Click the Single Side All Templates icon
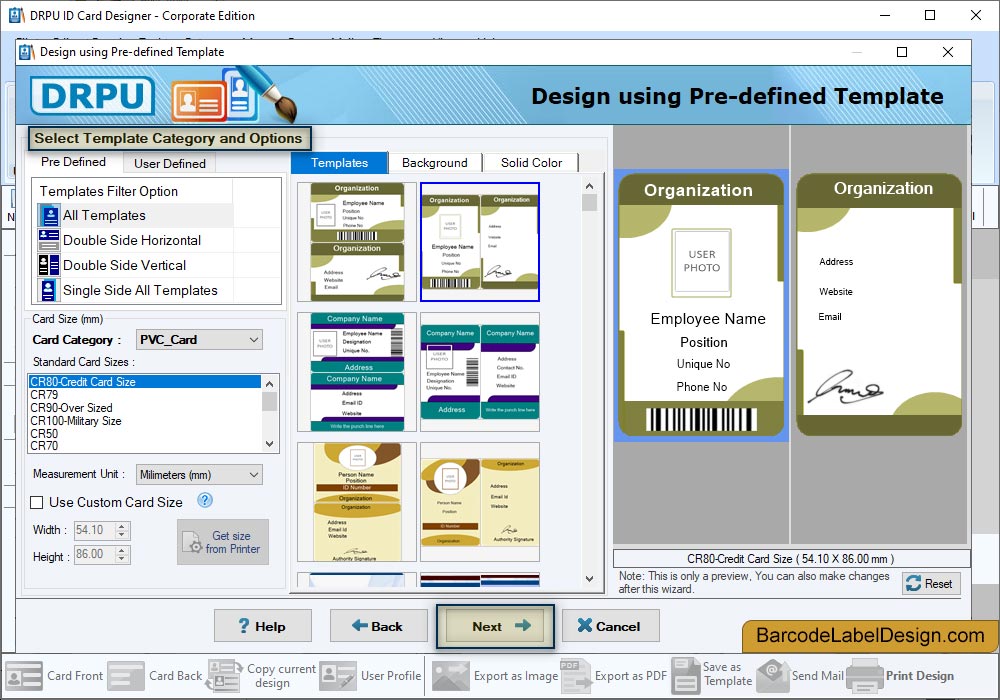The image size is (1000, 700). tap(48, 290)
